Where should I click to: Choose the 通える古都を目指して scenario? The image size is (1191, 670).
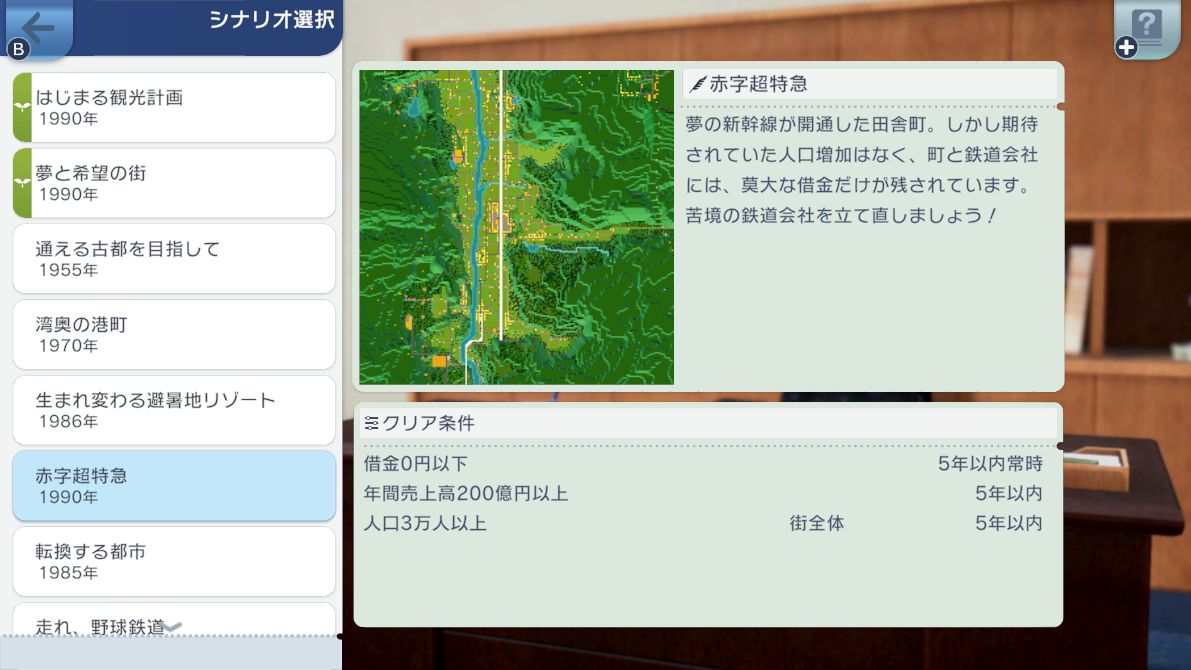[x=174, y=259]
